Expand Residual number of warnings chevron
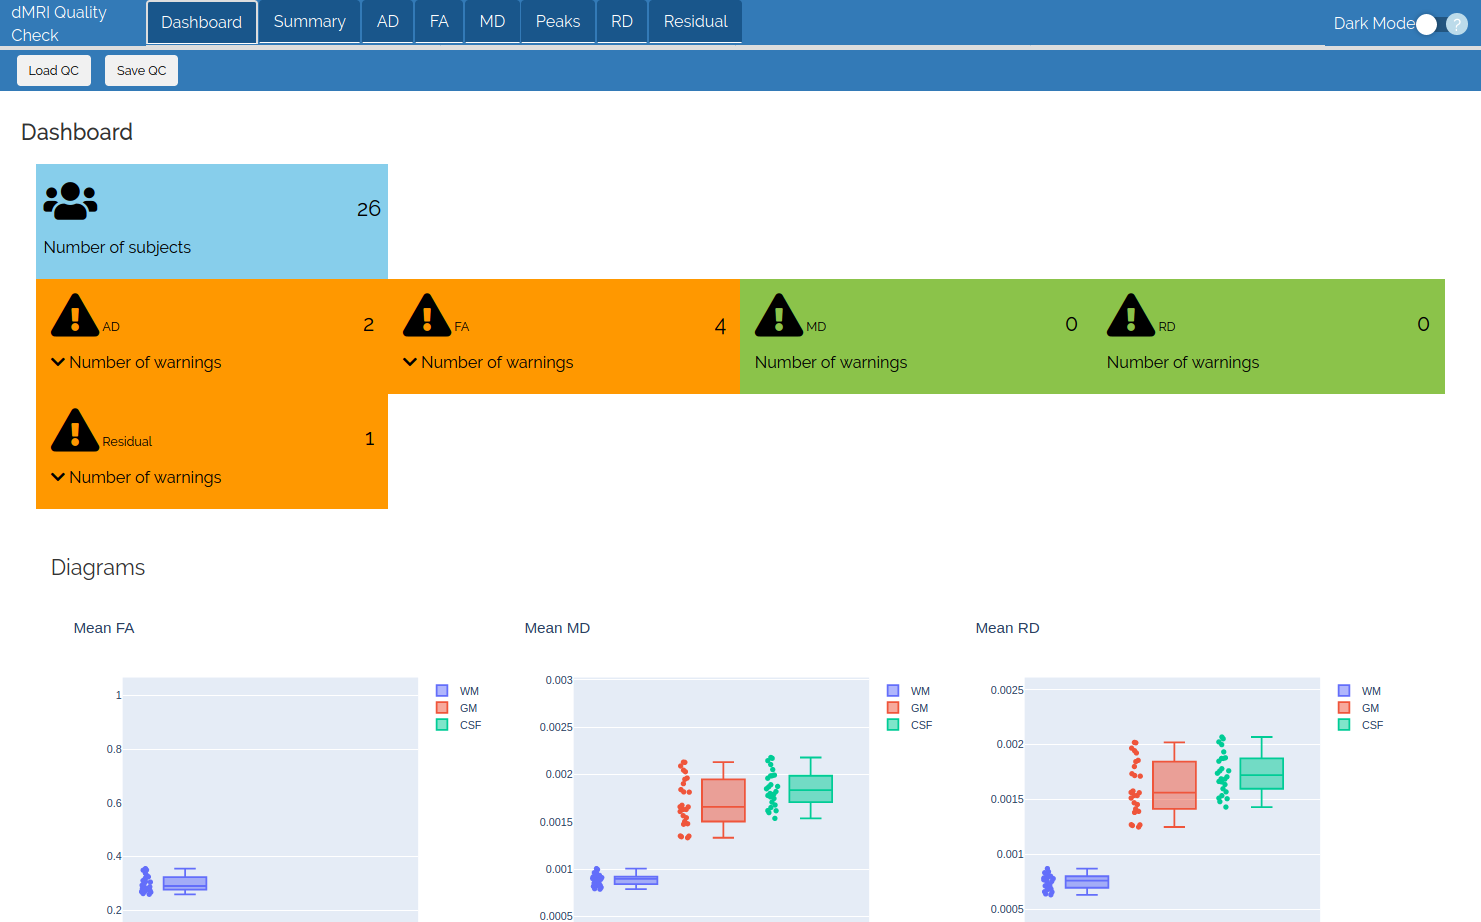The width and height of the screenshot is (1481, 922). 58,477
